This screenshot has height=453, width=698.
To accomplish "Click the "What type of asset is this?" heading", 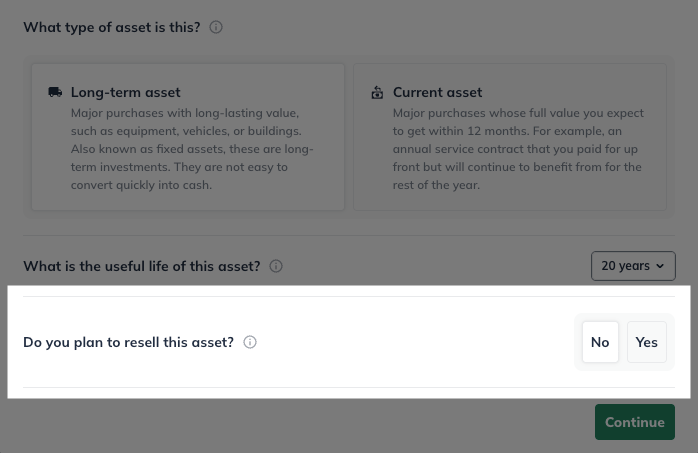I will coord(112,27).
